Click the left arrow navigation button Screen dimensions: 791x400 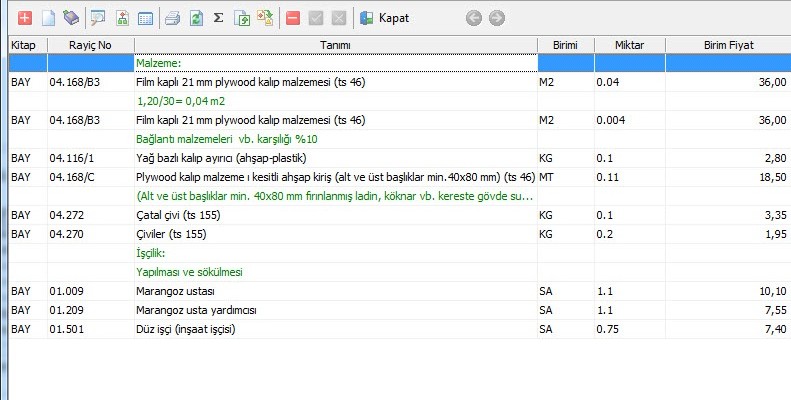[x=474, y=18]
